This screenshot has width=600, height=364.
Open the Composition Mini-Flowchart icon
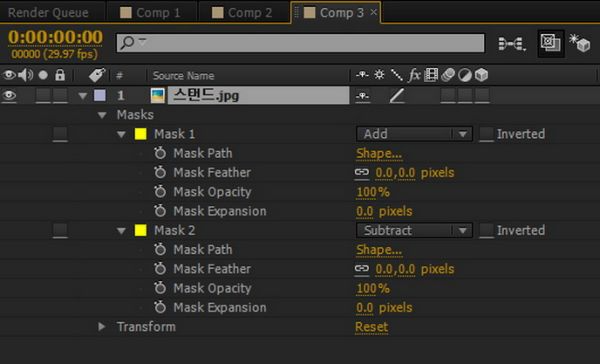point(512,44)
